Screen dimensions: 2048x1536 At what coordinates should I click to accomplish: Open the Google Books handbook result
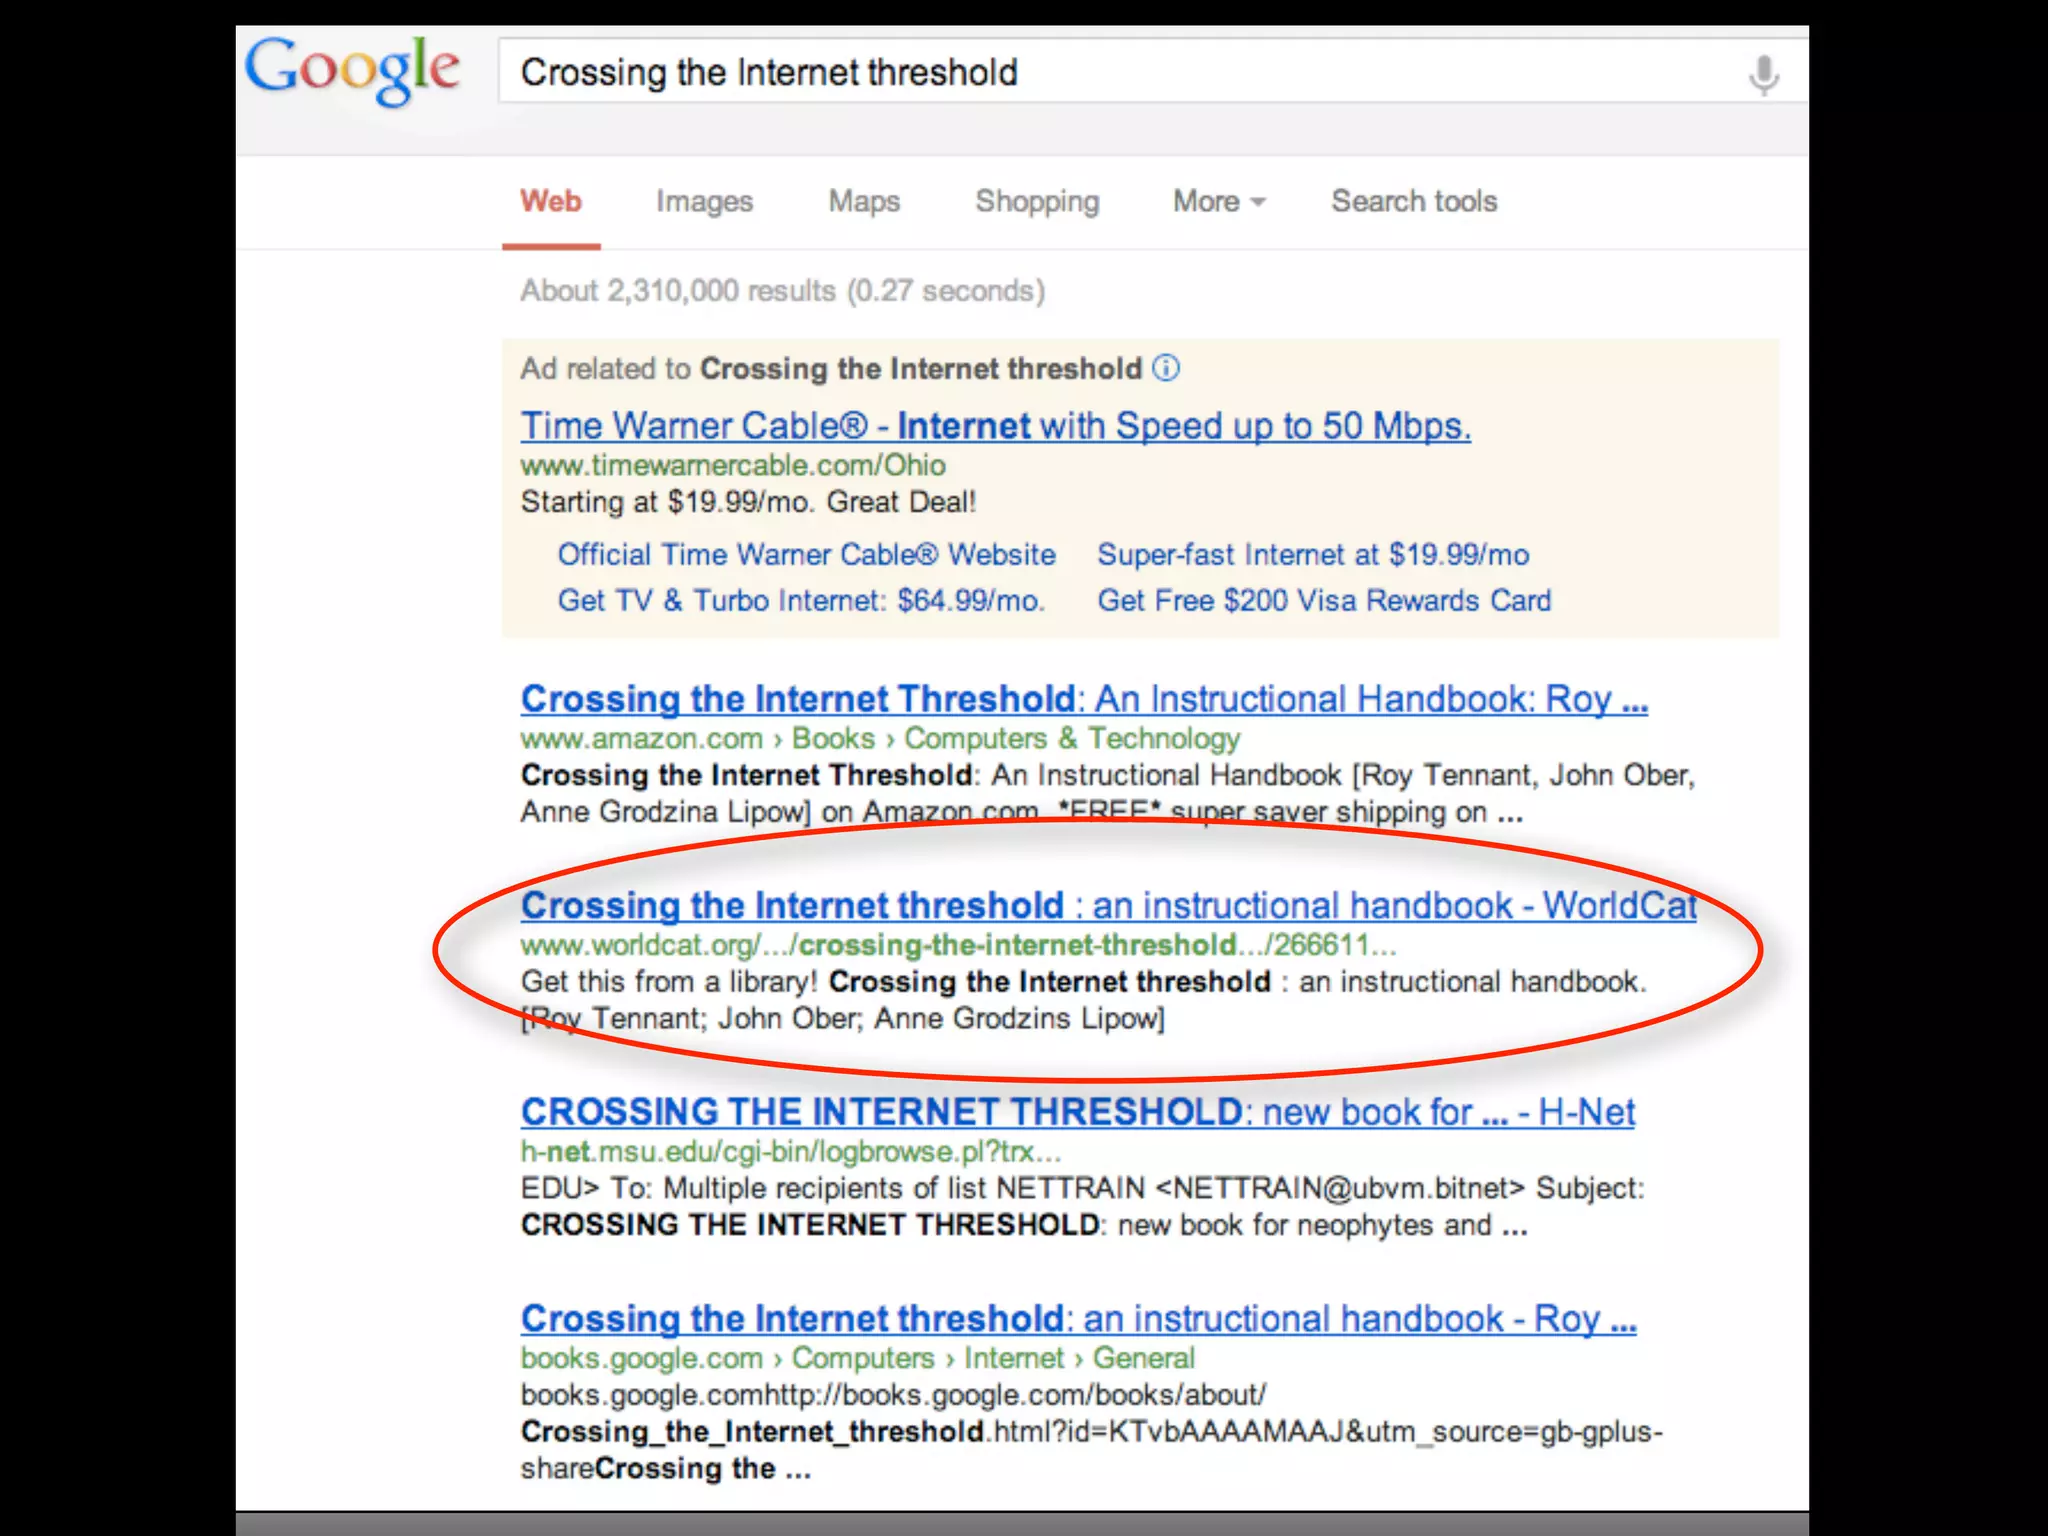click(1077, 1319)
